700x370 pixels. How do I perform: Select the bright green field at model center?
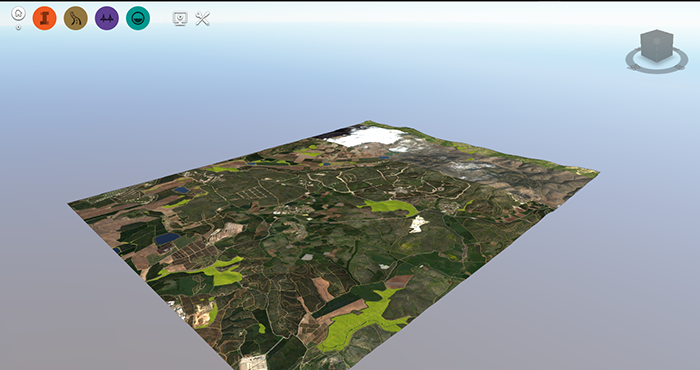389,207
